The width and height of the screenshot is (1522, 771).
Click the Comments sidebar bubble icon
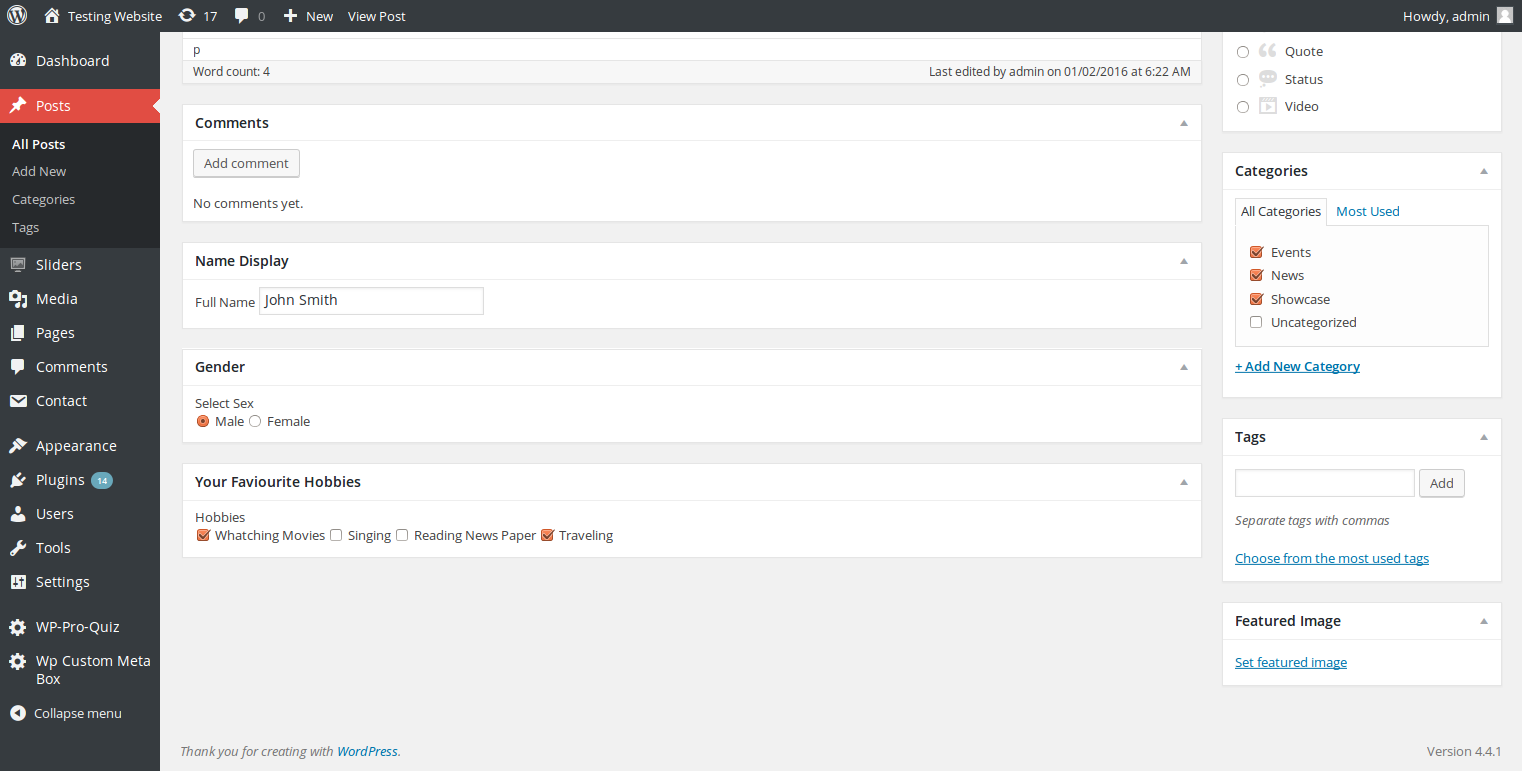(18, 366)
